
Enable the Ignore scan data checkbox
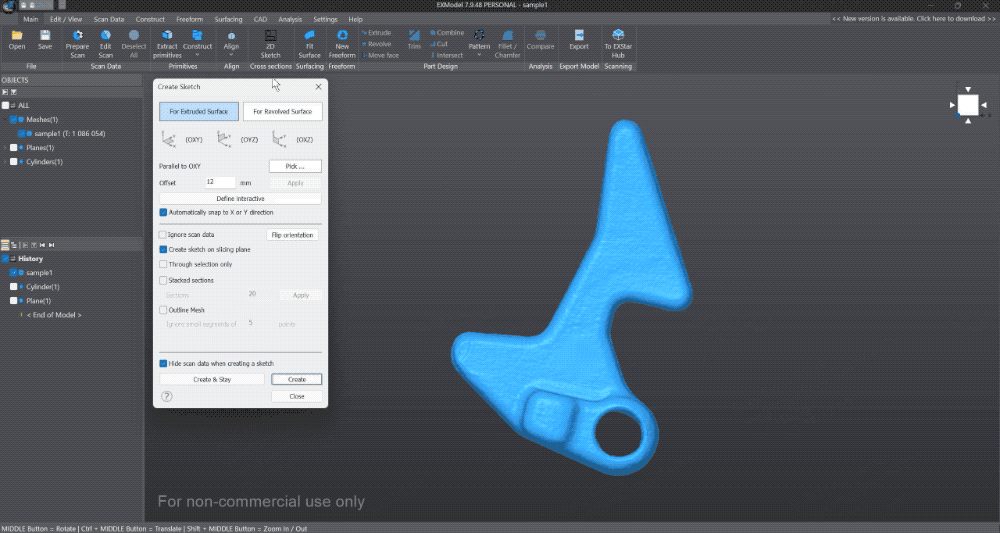[163, 235]
